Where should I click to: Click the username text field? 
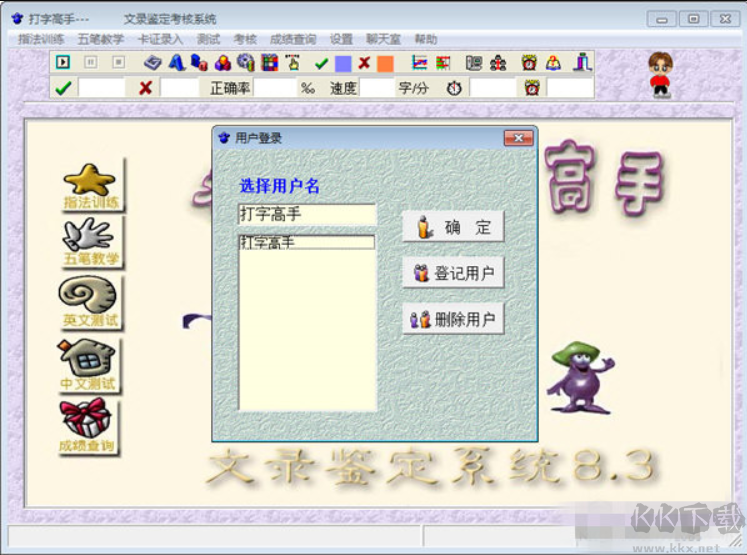point(307,214)
